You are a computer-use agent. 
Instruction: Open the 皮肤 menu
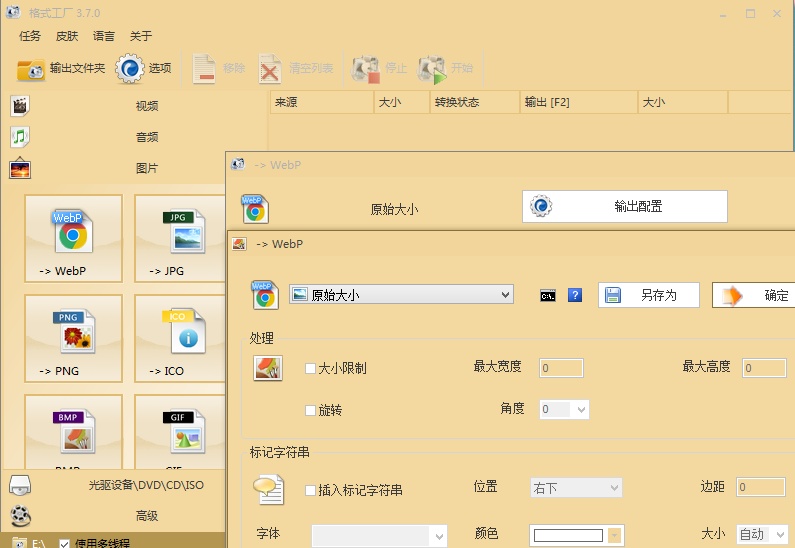(x=67, y=36)
